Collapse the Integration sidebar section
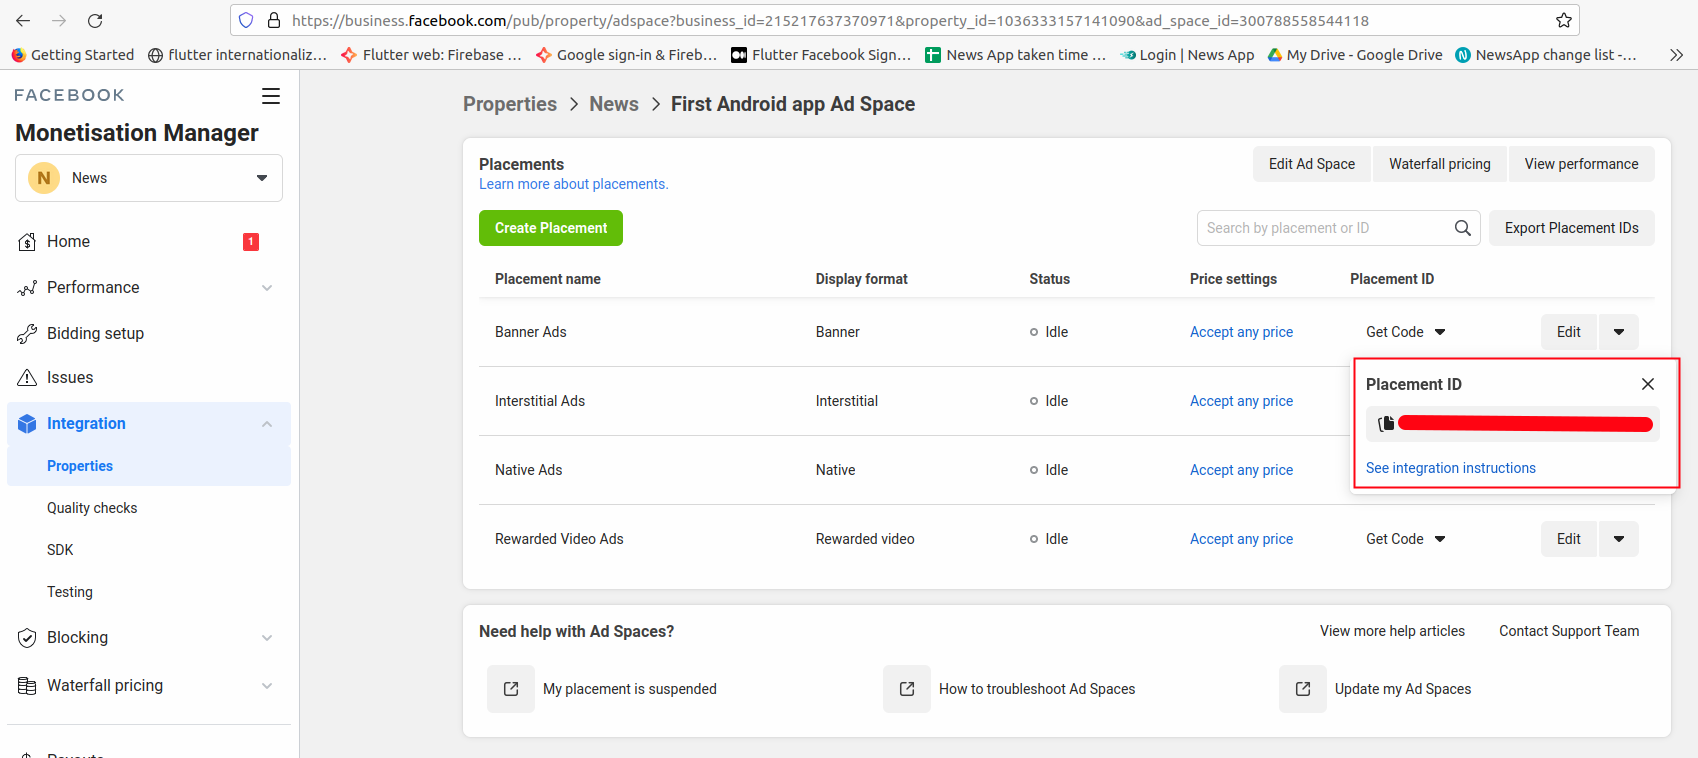 (x=266, y=424)
